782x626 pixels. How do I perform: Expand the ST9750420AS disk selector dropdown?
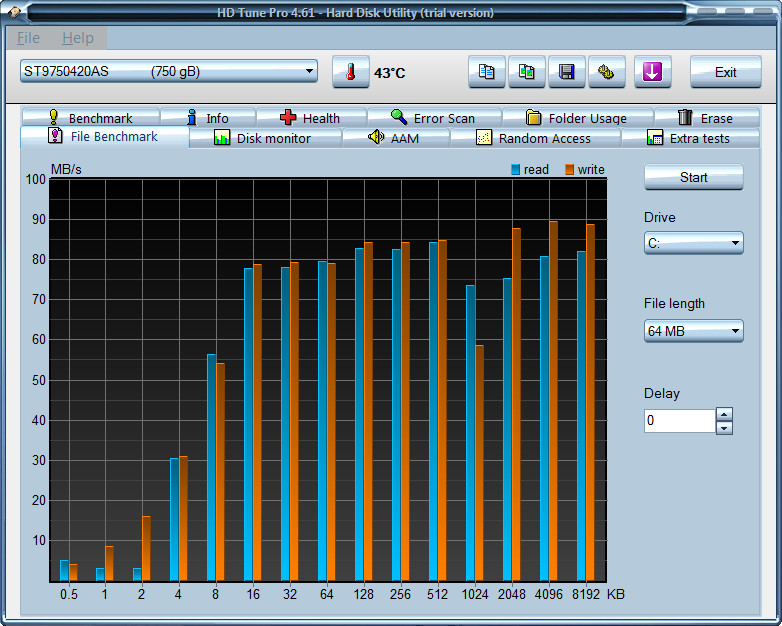point(168,71)
